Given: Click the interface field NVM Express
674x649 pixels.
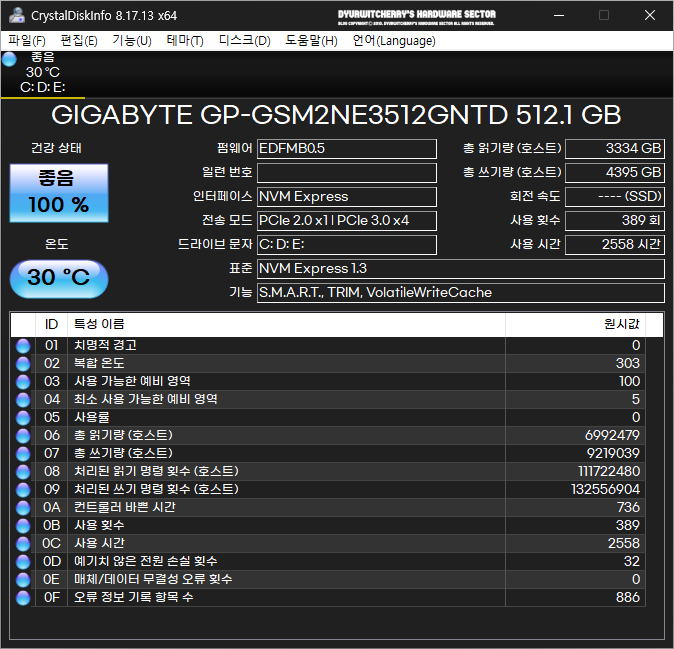Looking at the screenshot, I should 346,197.
